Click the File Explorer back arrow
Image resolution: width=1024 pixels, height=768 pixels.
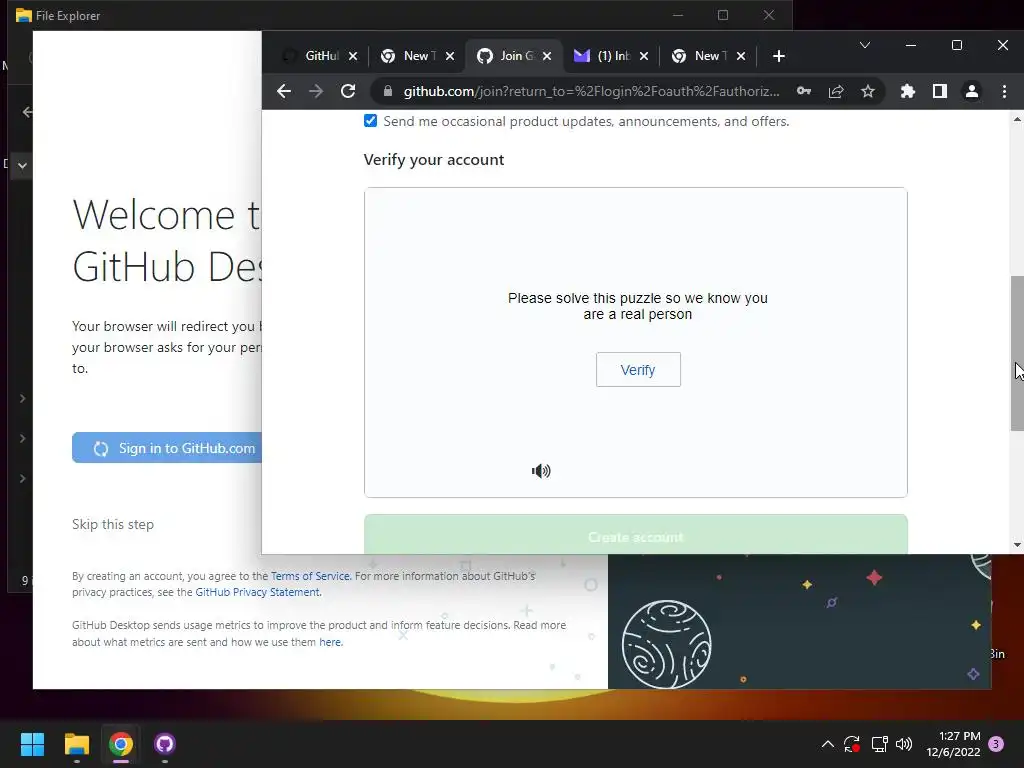(x=27, y=112)
